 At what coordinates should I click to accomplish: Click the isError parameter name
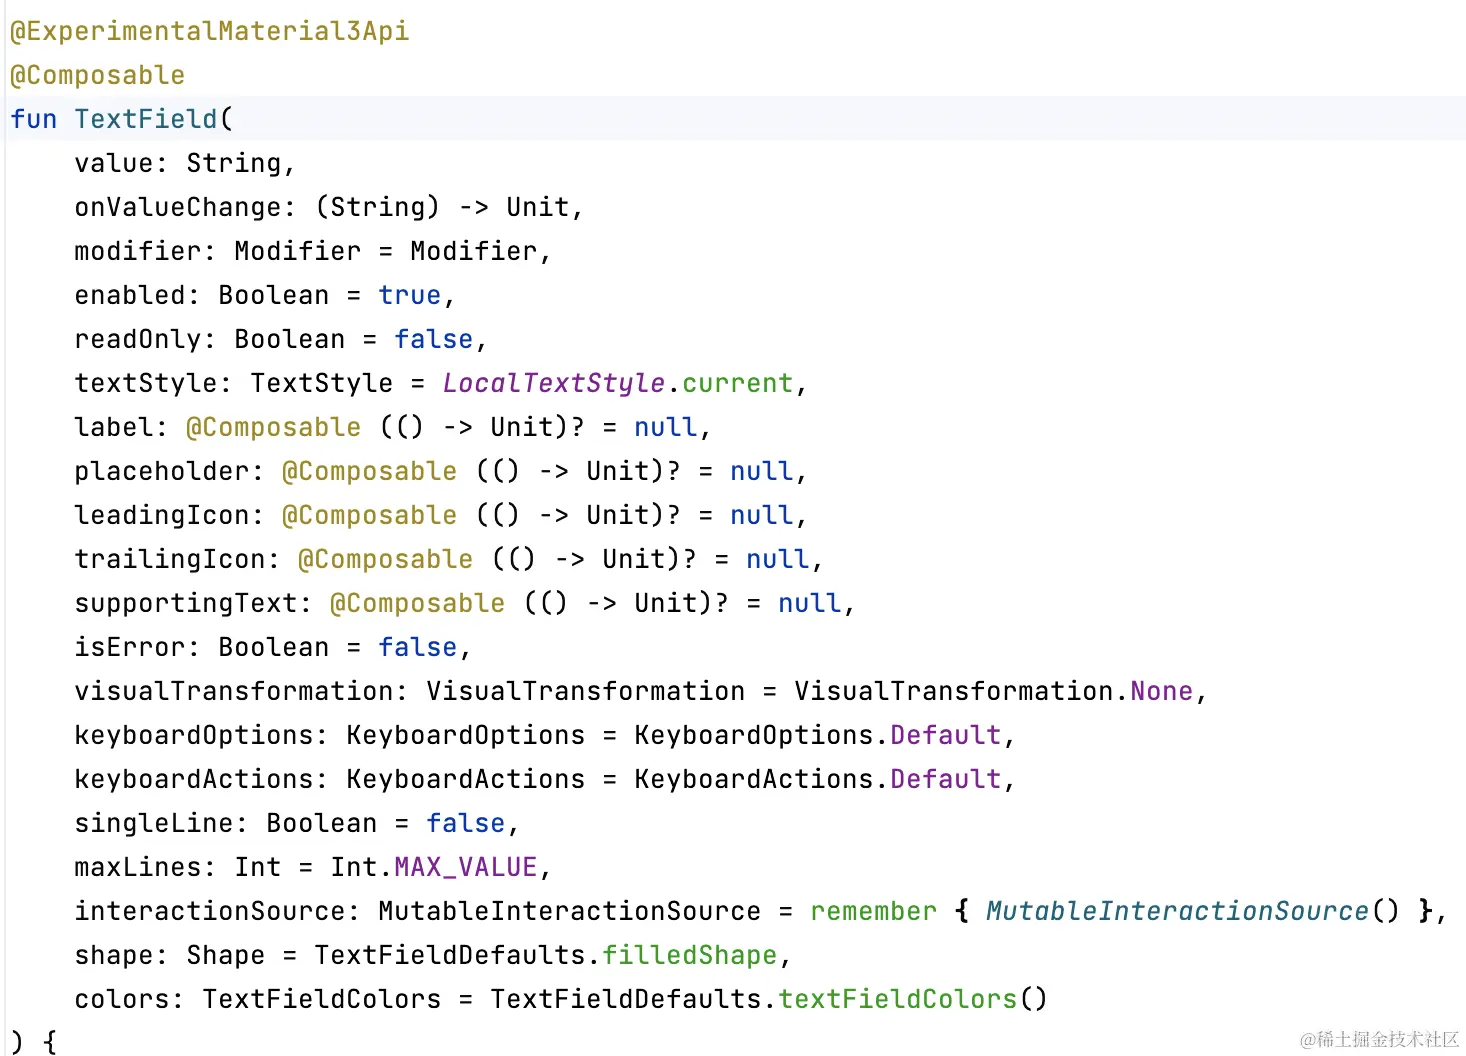(x=130, y=647)
